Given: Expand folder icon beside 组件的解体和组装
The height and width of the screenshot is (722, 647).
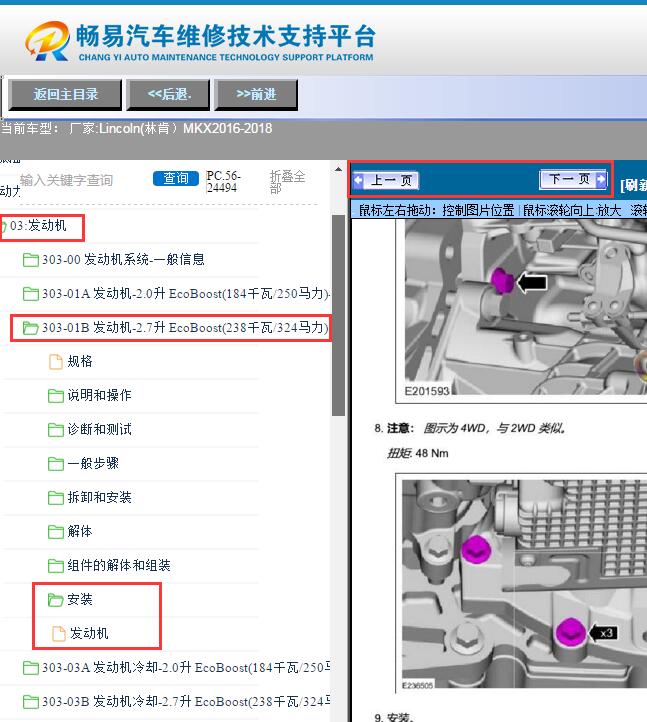Looking at the screenshot, I should pyautogui.click(x=56, y=565).
